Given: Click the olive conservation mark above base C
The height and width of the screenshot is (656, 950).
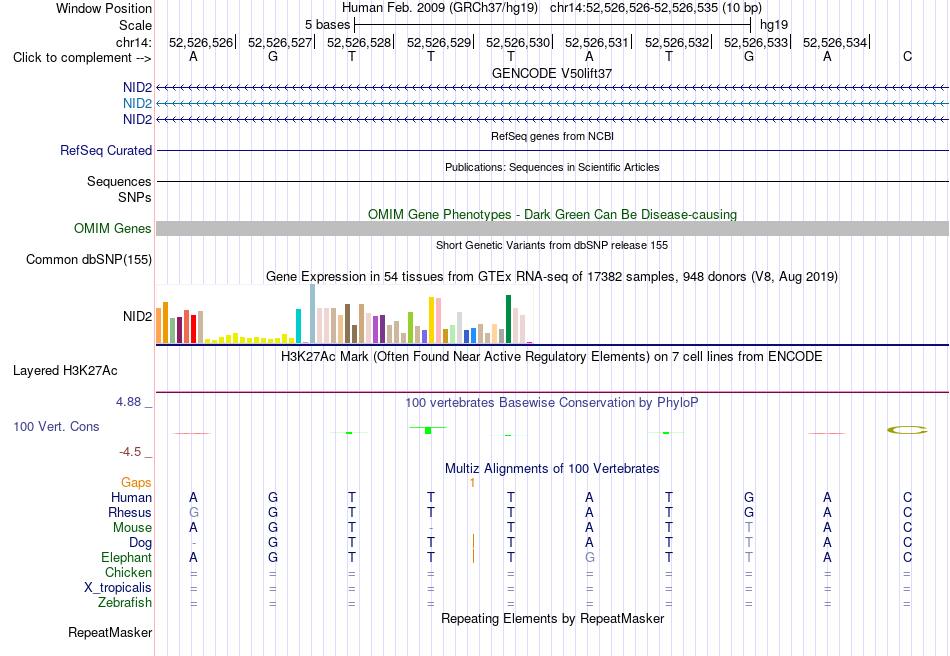Looking at the screenshot, I should coord(907,430).
